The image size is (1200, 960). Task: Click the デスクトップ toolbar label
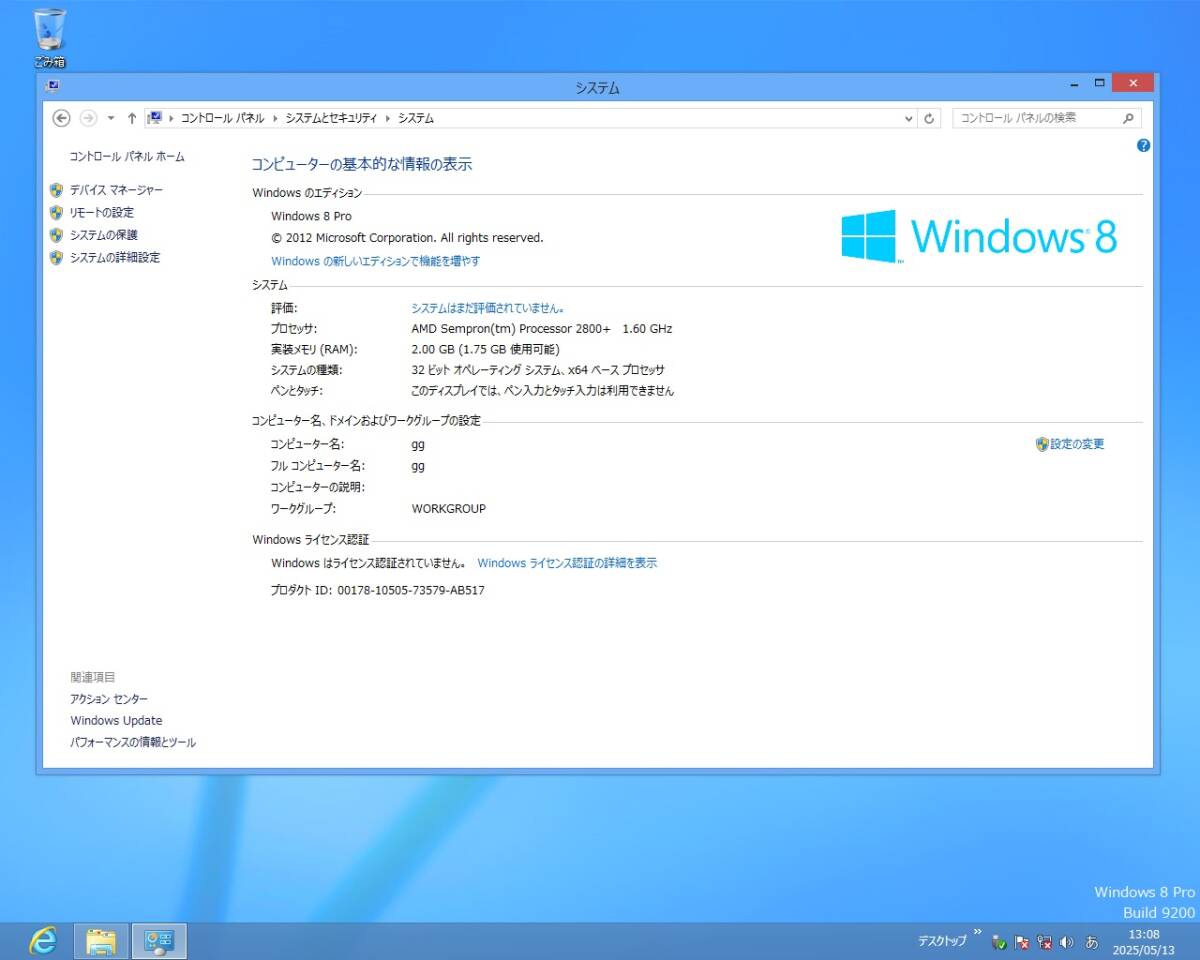pos(943,941)
